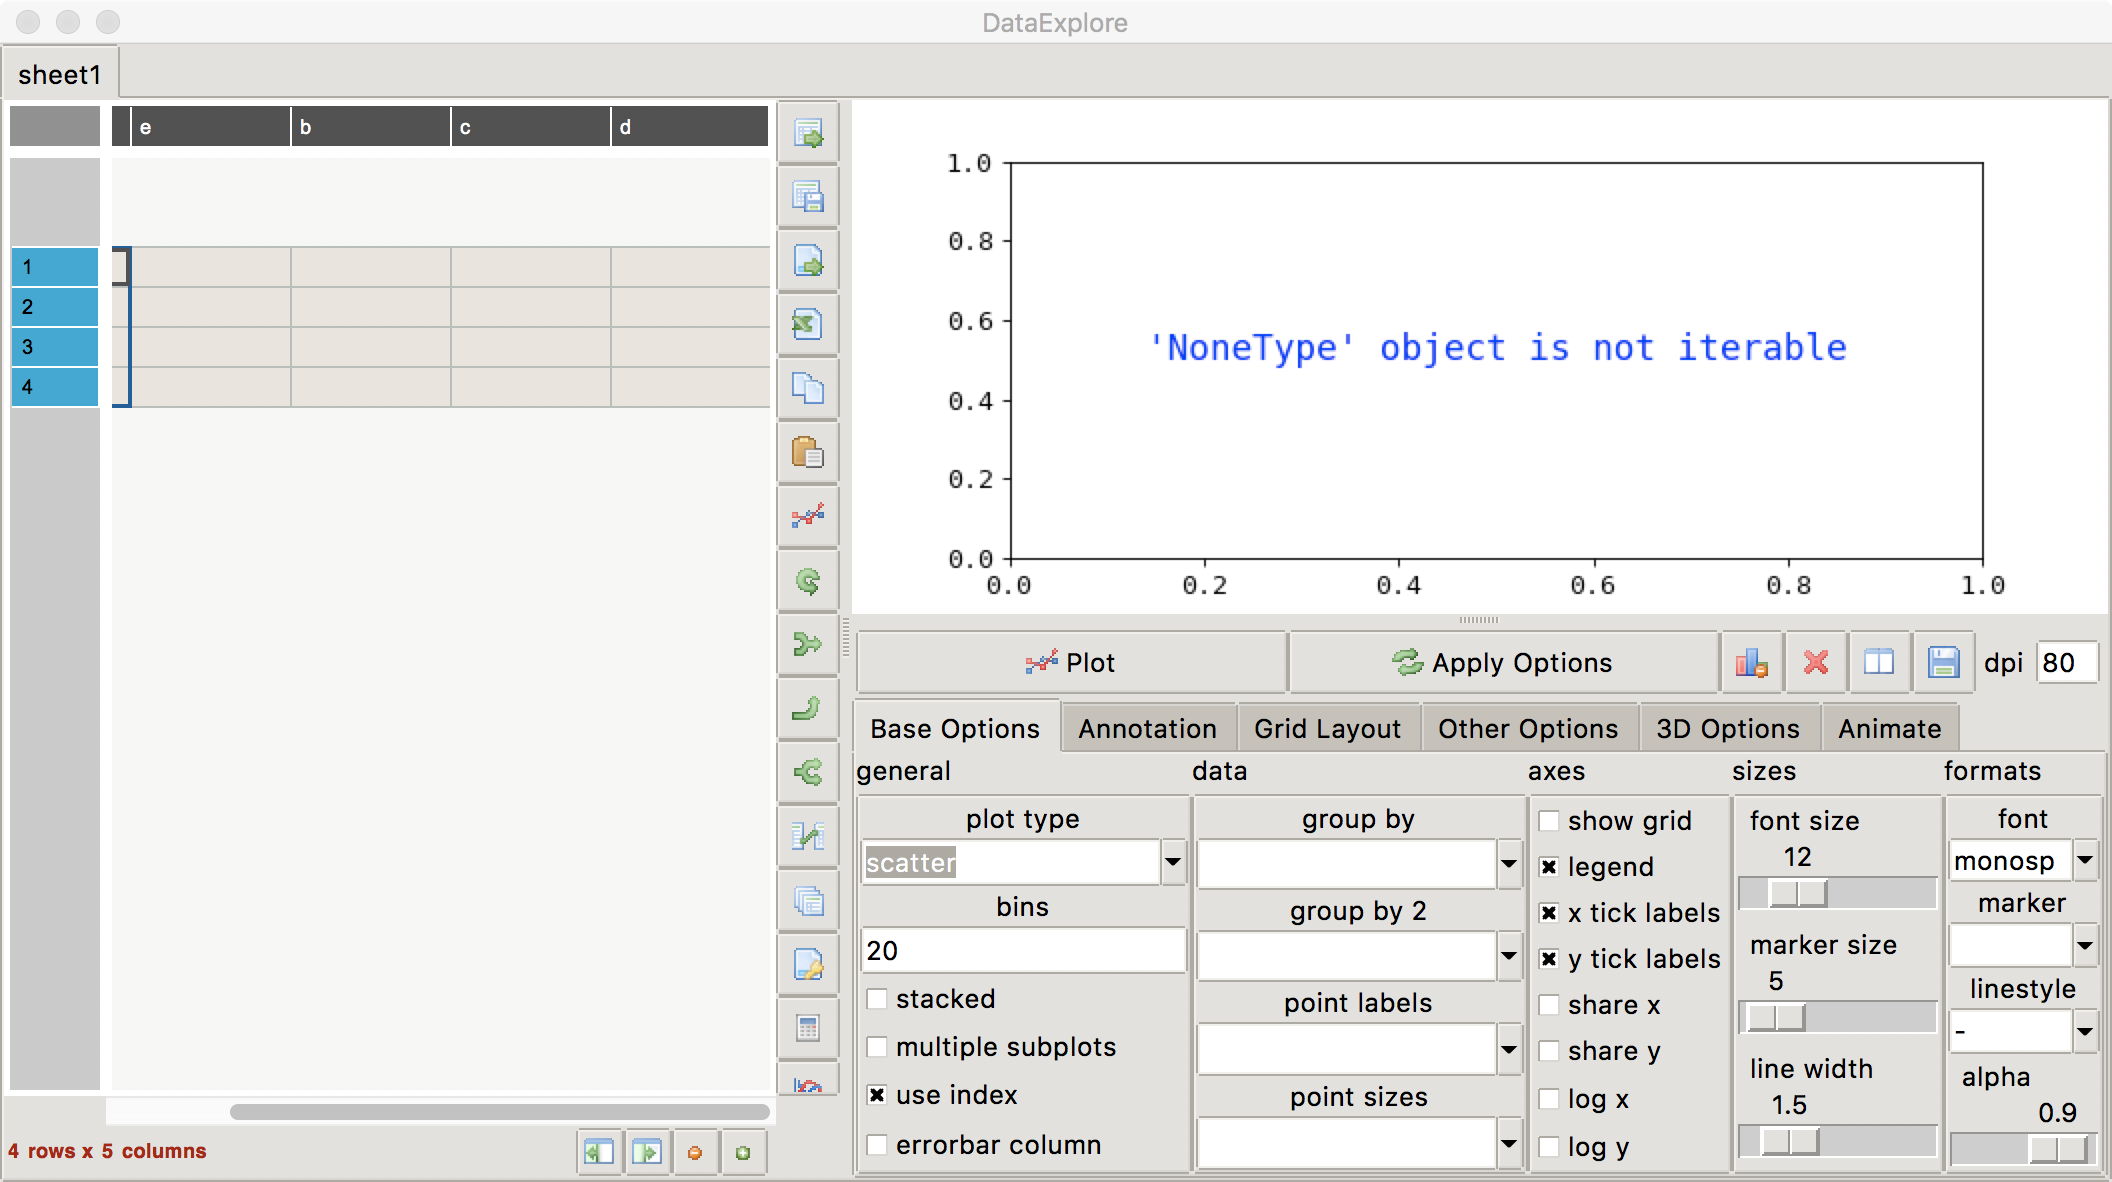Expand the group by dropdown
This screenshot has height=1182, width=2112.
(x=1509, y=864)
